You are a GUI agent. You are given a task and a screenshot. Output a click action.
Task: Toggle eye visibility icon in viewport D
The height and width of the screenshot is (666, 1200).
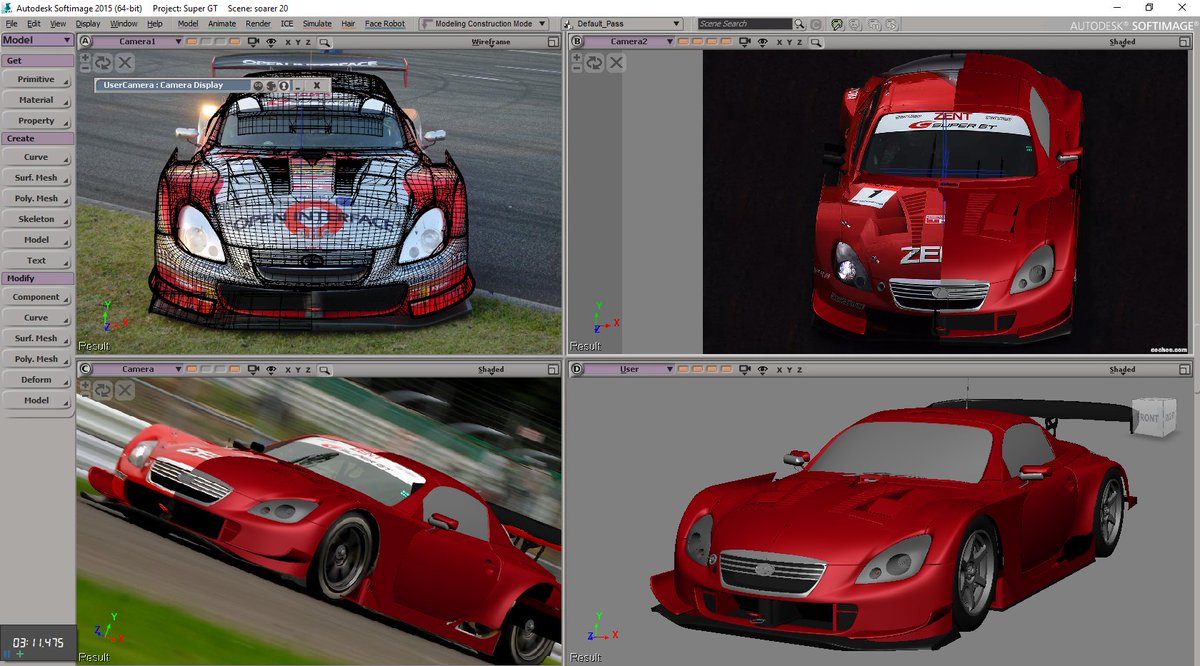pyautogui.click(x=762, y=369)
